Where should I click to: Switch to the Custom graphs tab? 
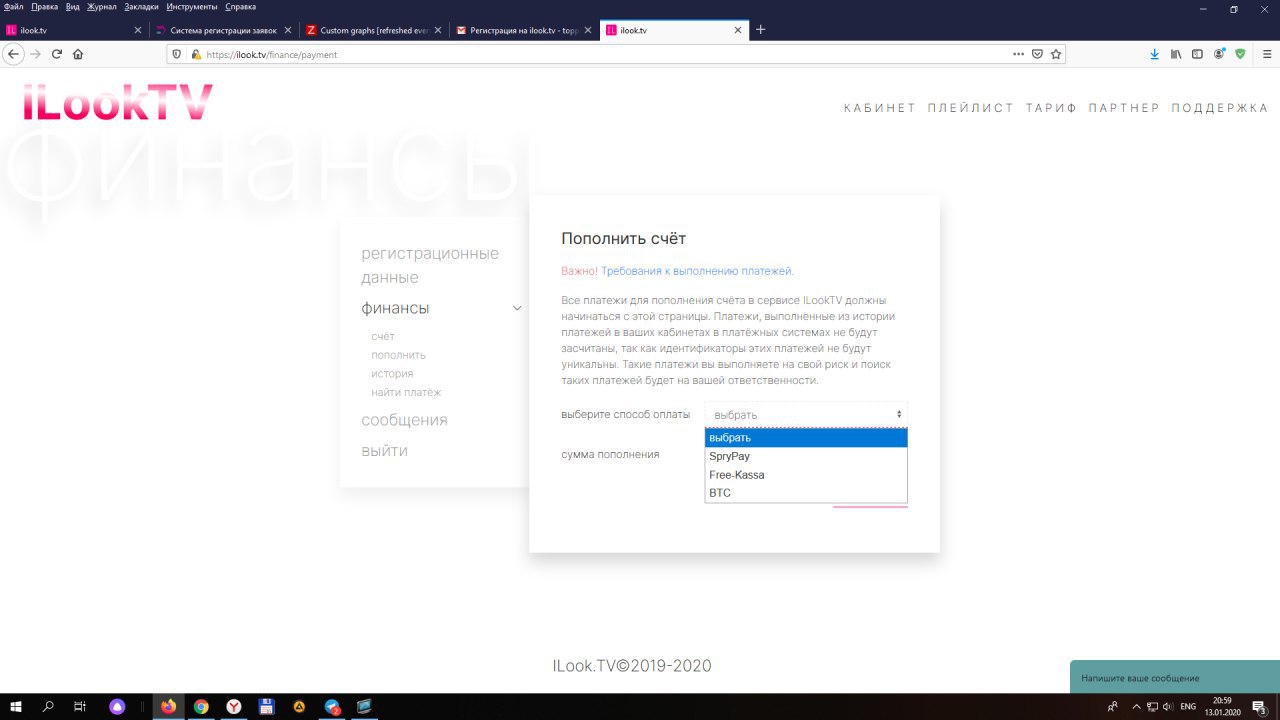[374, 30]
